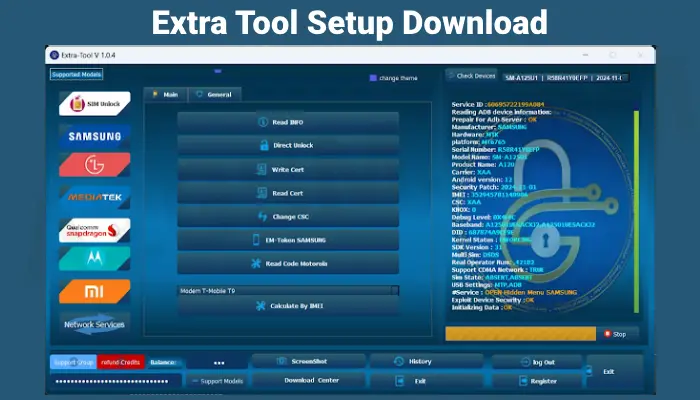Click the red refund Credits button

tap(121, 362)
